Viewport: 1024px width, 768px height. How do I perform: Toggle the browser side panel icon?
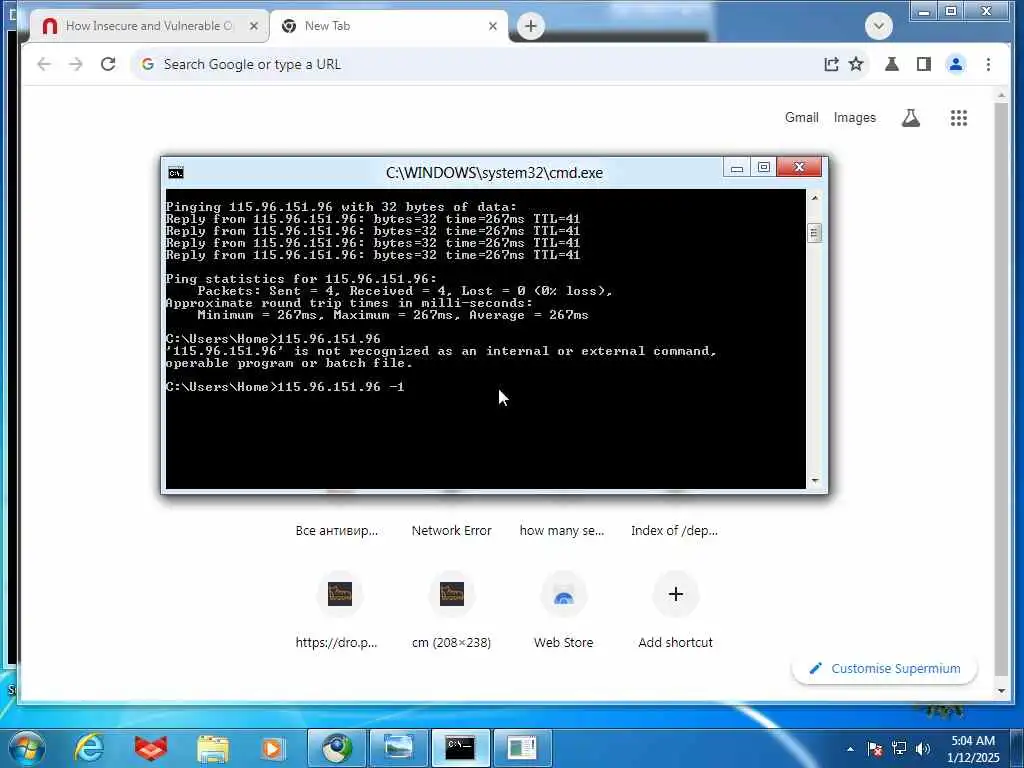pyautogui.click(x=923, y=64)
